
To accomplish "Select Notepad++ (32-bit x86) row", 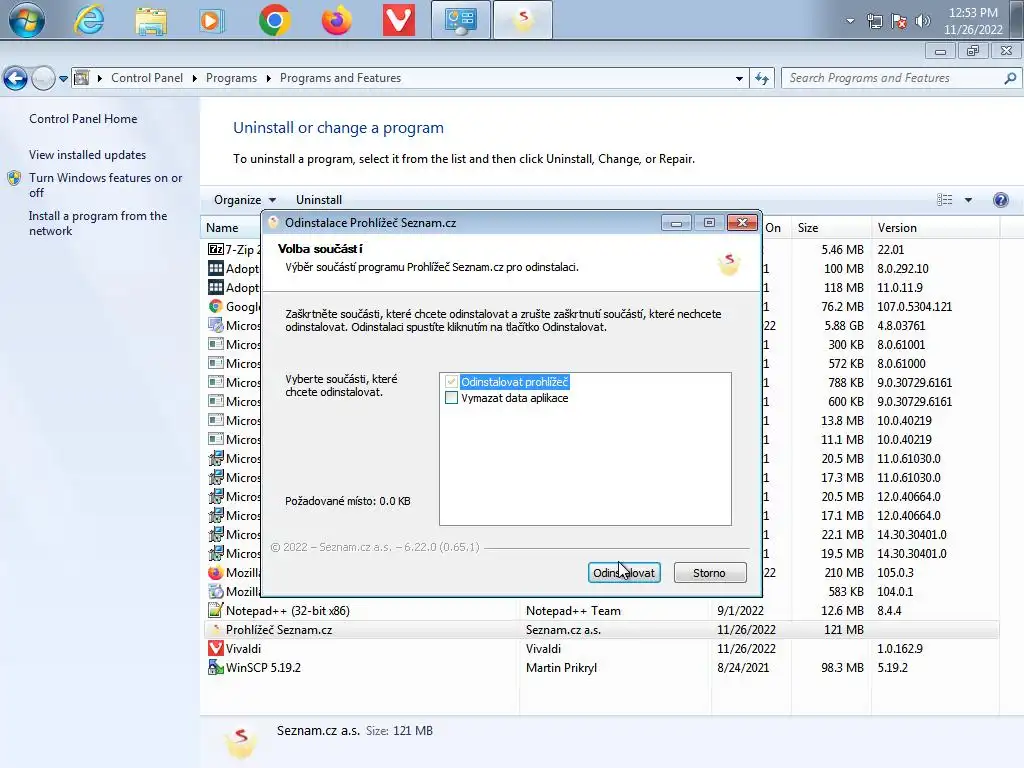I will pos(601,611).
